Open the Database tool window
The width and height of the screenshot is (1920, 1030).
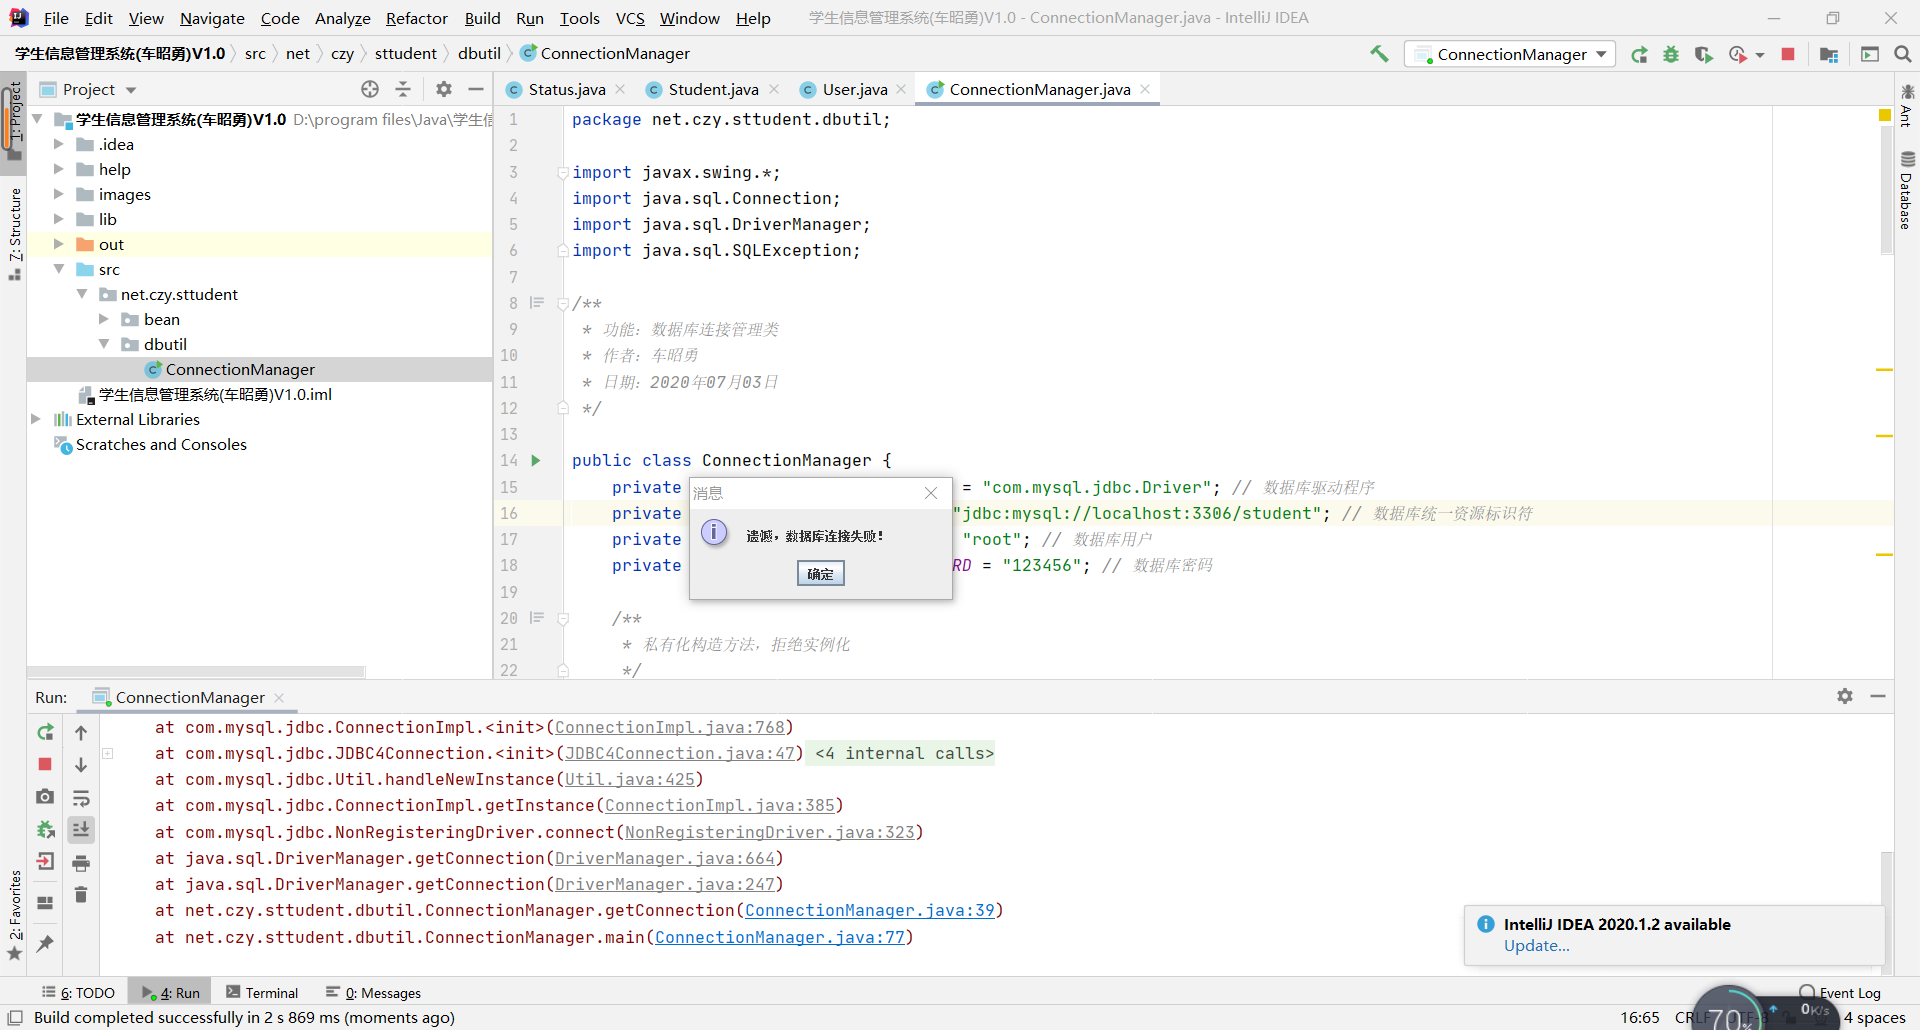[1906, 190]
